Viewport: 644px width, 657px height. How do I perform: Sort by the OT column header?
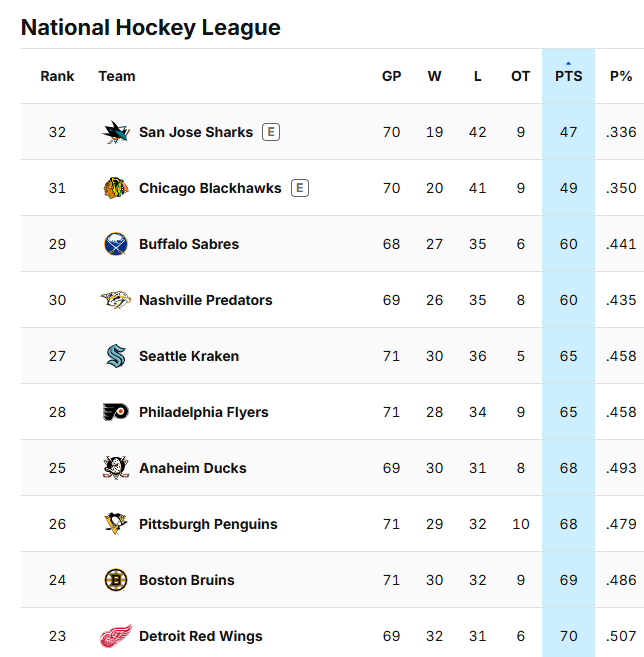tap(520, 76)
